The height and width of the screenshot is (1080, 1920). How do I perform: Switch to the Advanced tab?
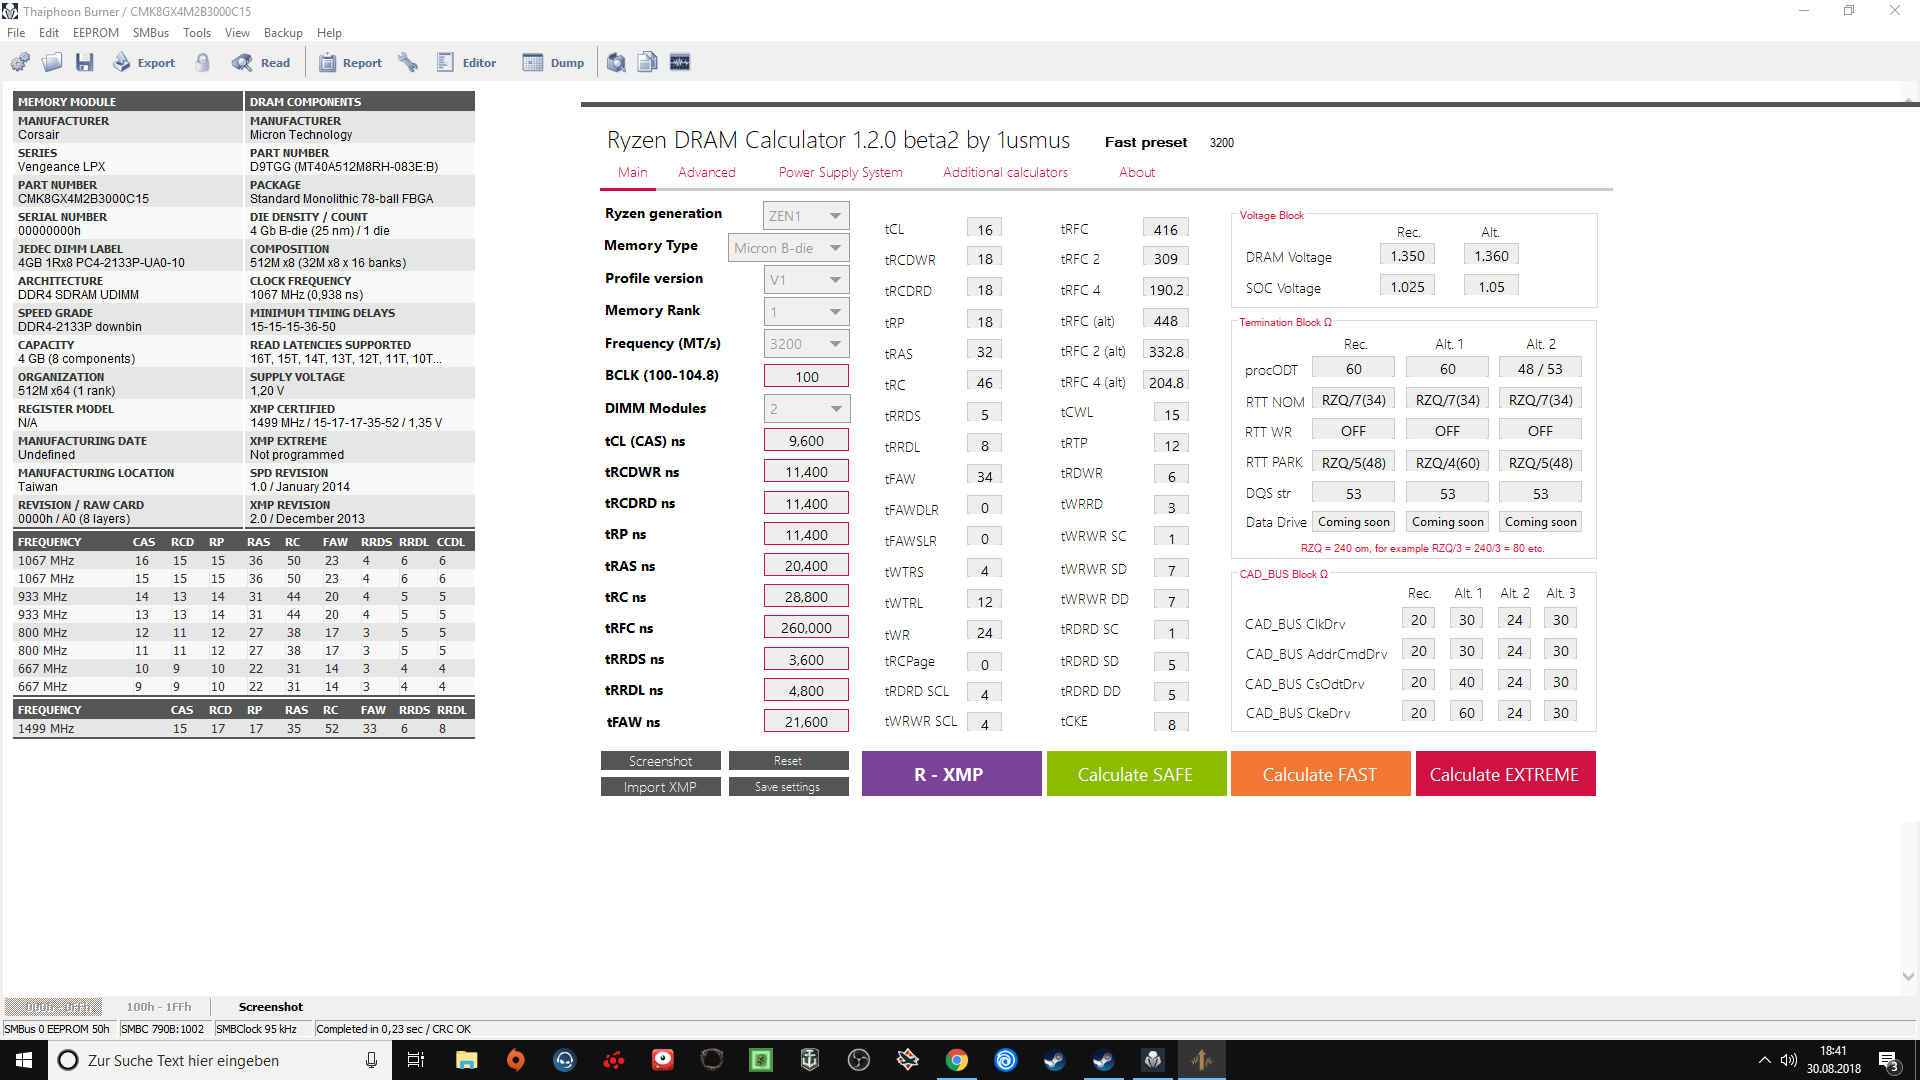(x=707, y=172)
